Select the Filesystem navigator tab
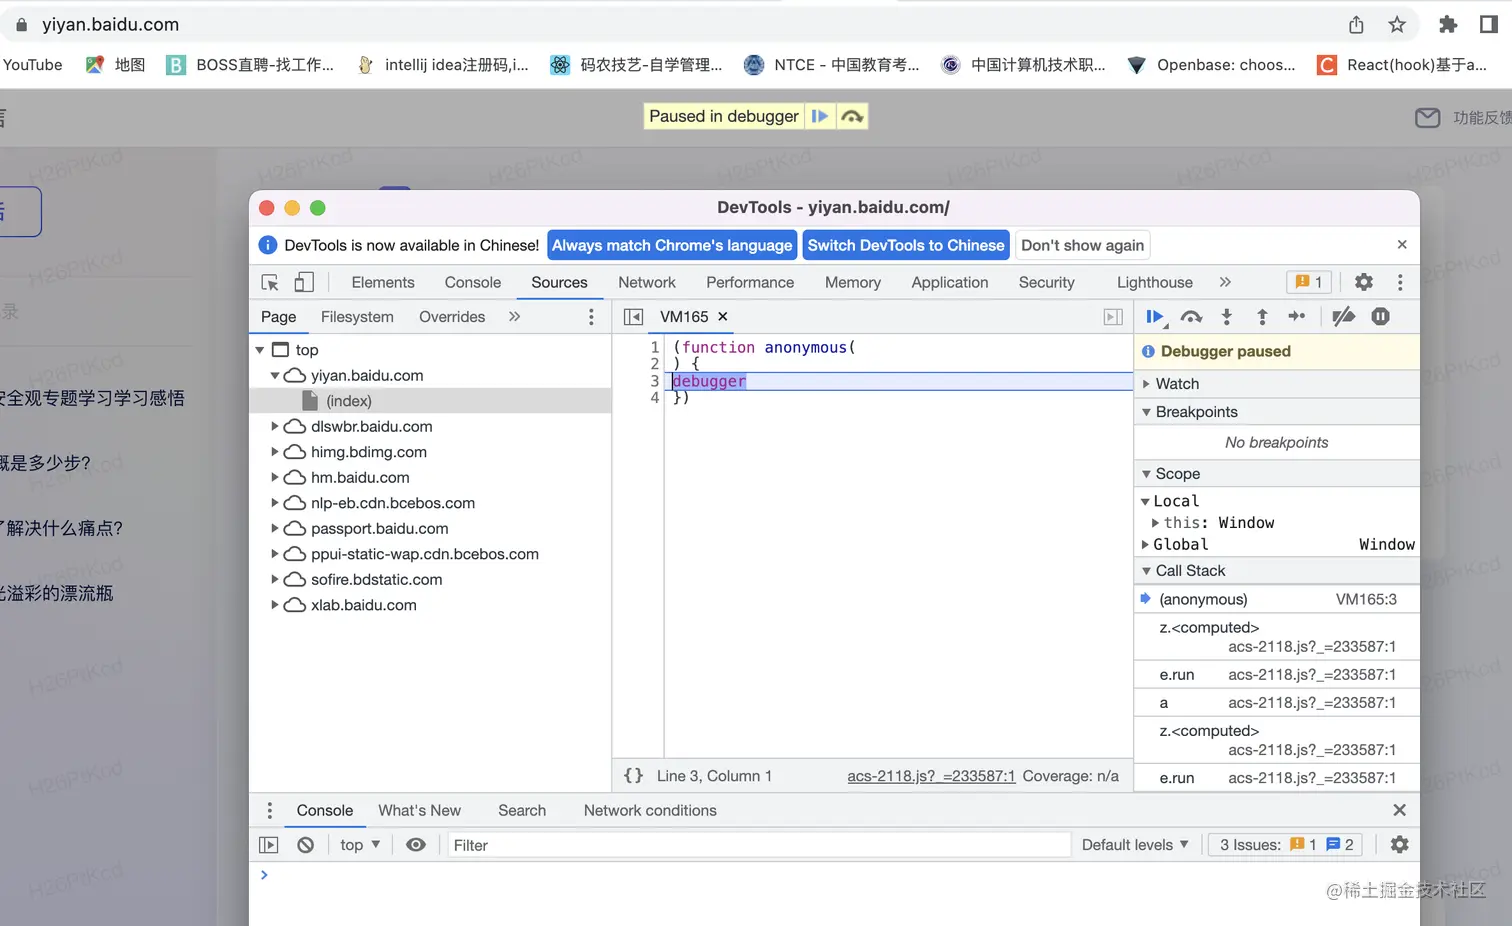The width and height of the screenshot is (1512, 926). [x=357, y=317]
